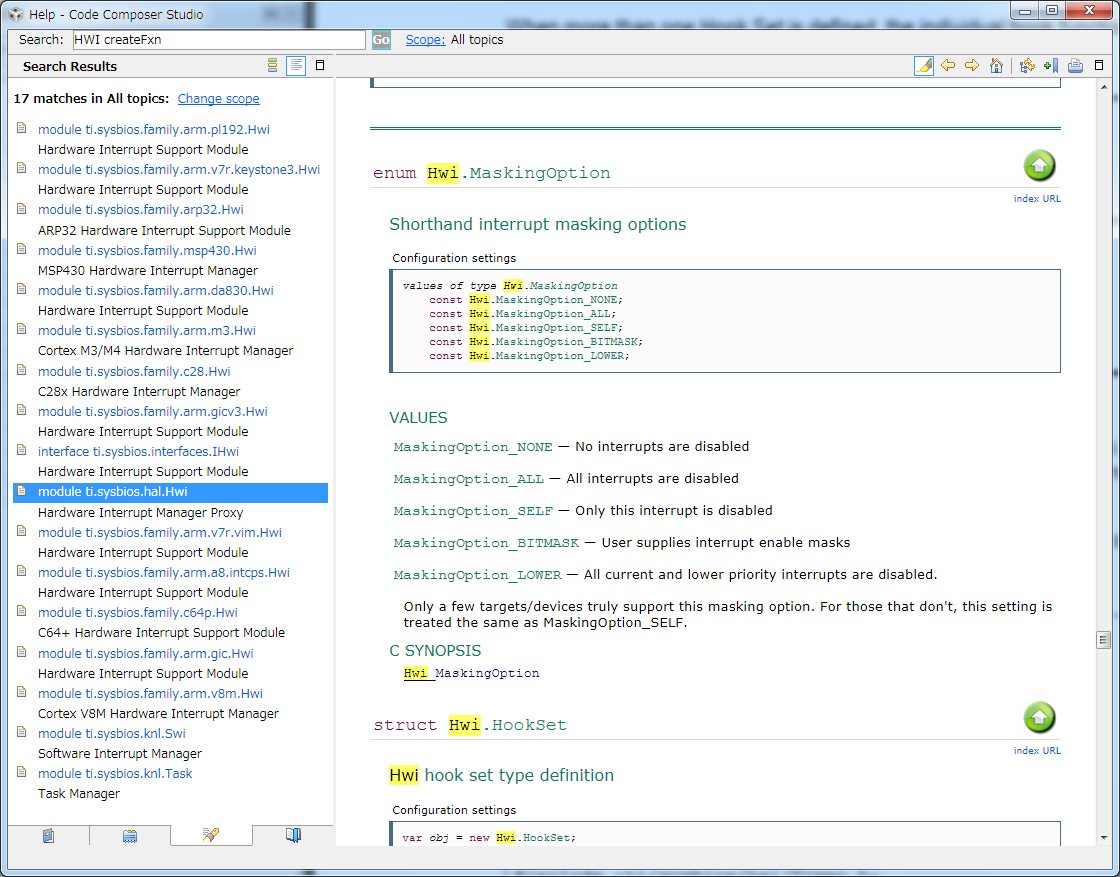Show topic in table of contents
The image size is (1120, 877).
pos(1027,66)
